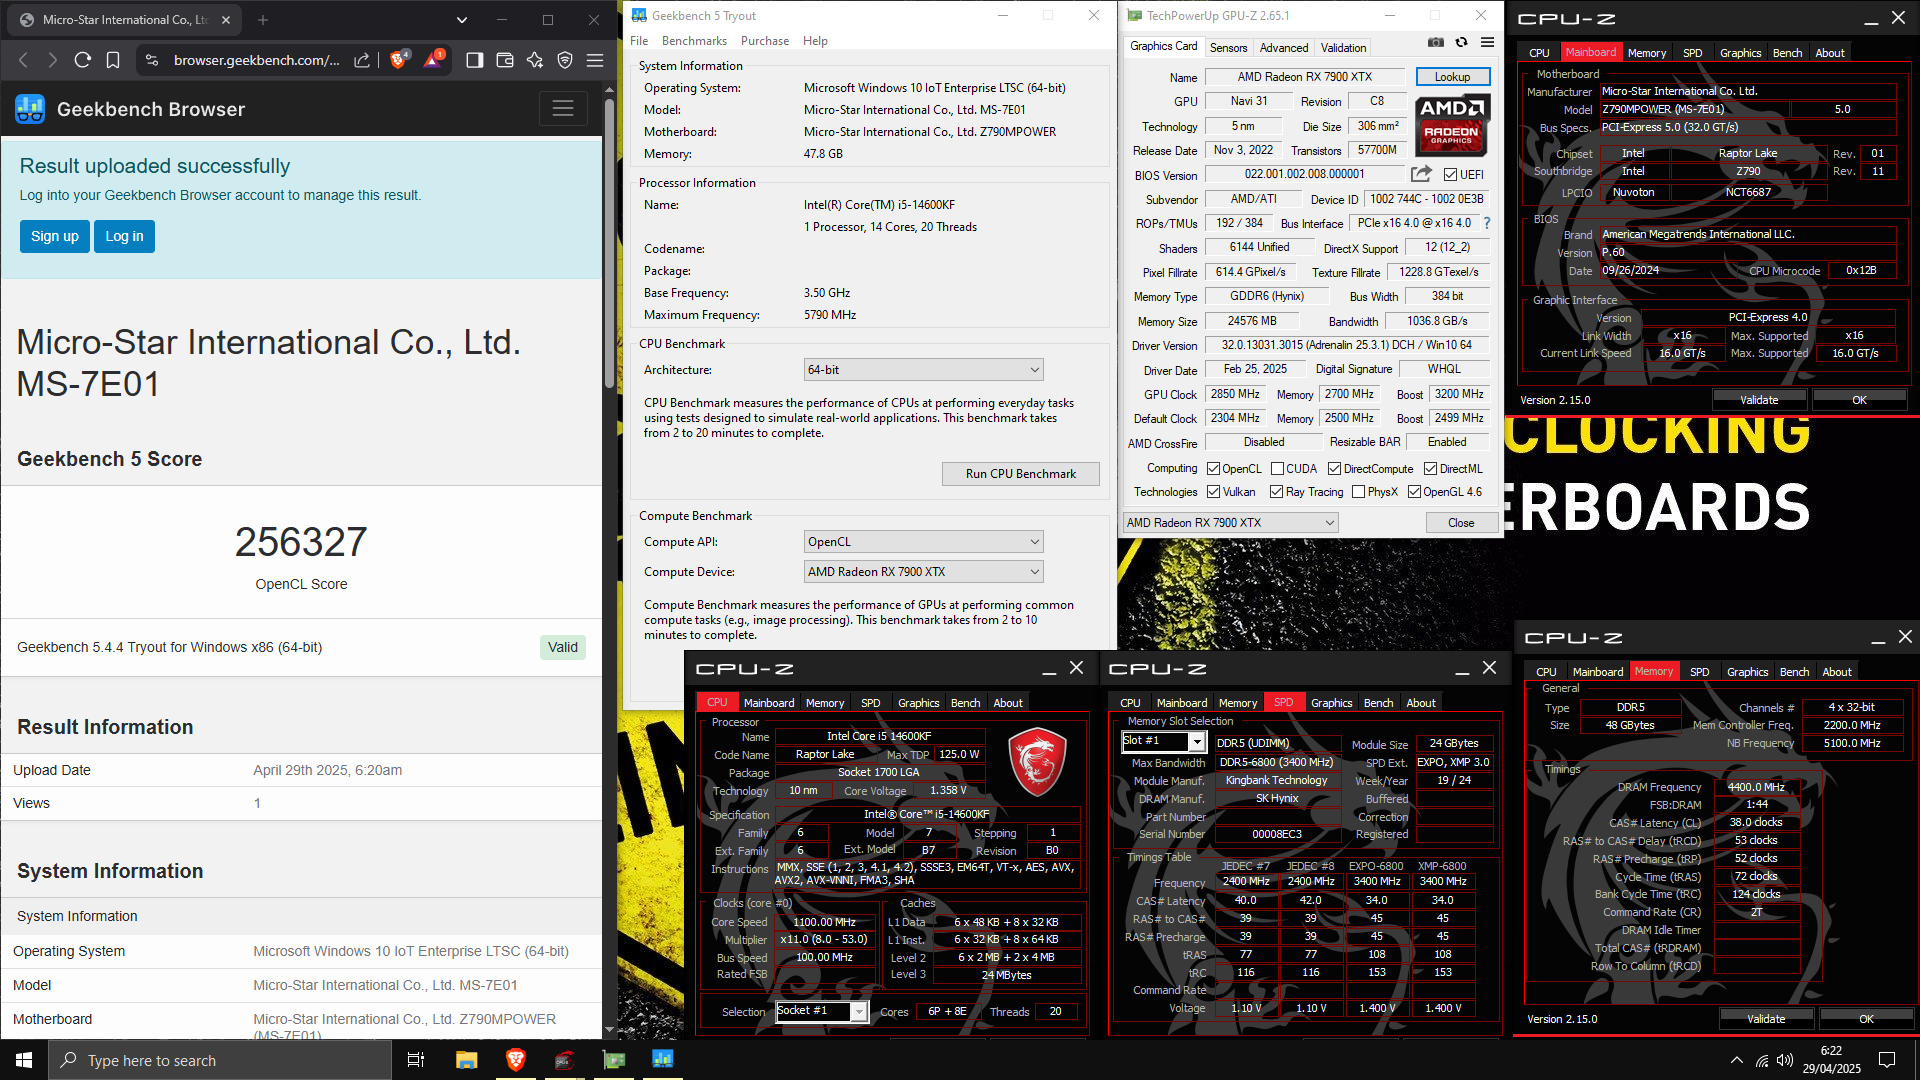Open the Brave Wallet icon

pos(505,60)
